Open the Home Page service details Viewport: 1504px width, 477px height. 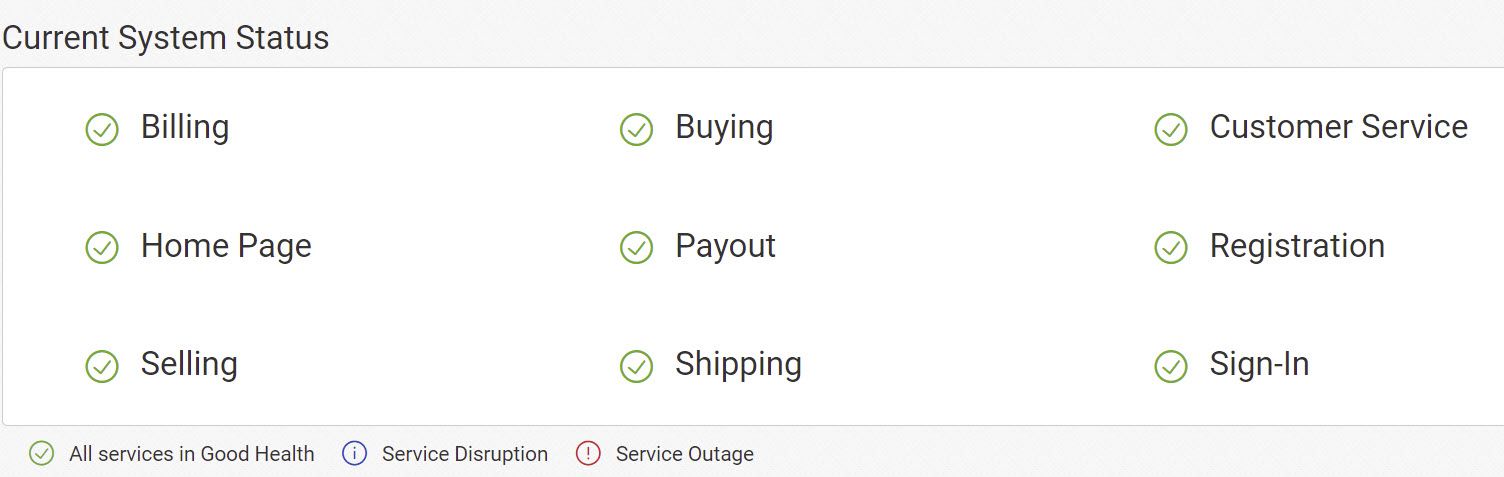coord(226,245)
